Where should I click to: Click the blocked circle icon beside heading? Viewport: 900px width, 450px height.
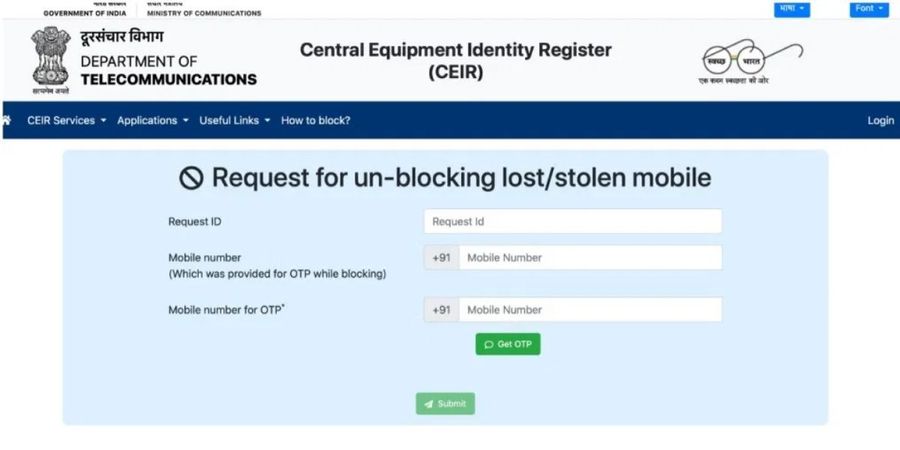pos(191,178)
